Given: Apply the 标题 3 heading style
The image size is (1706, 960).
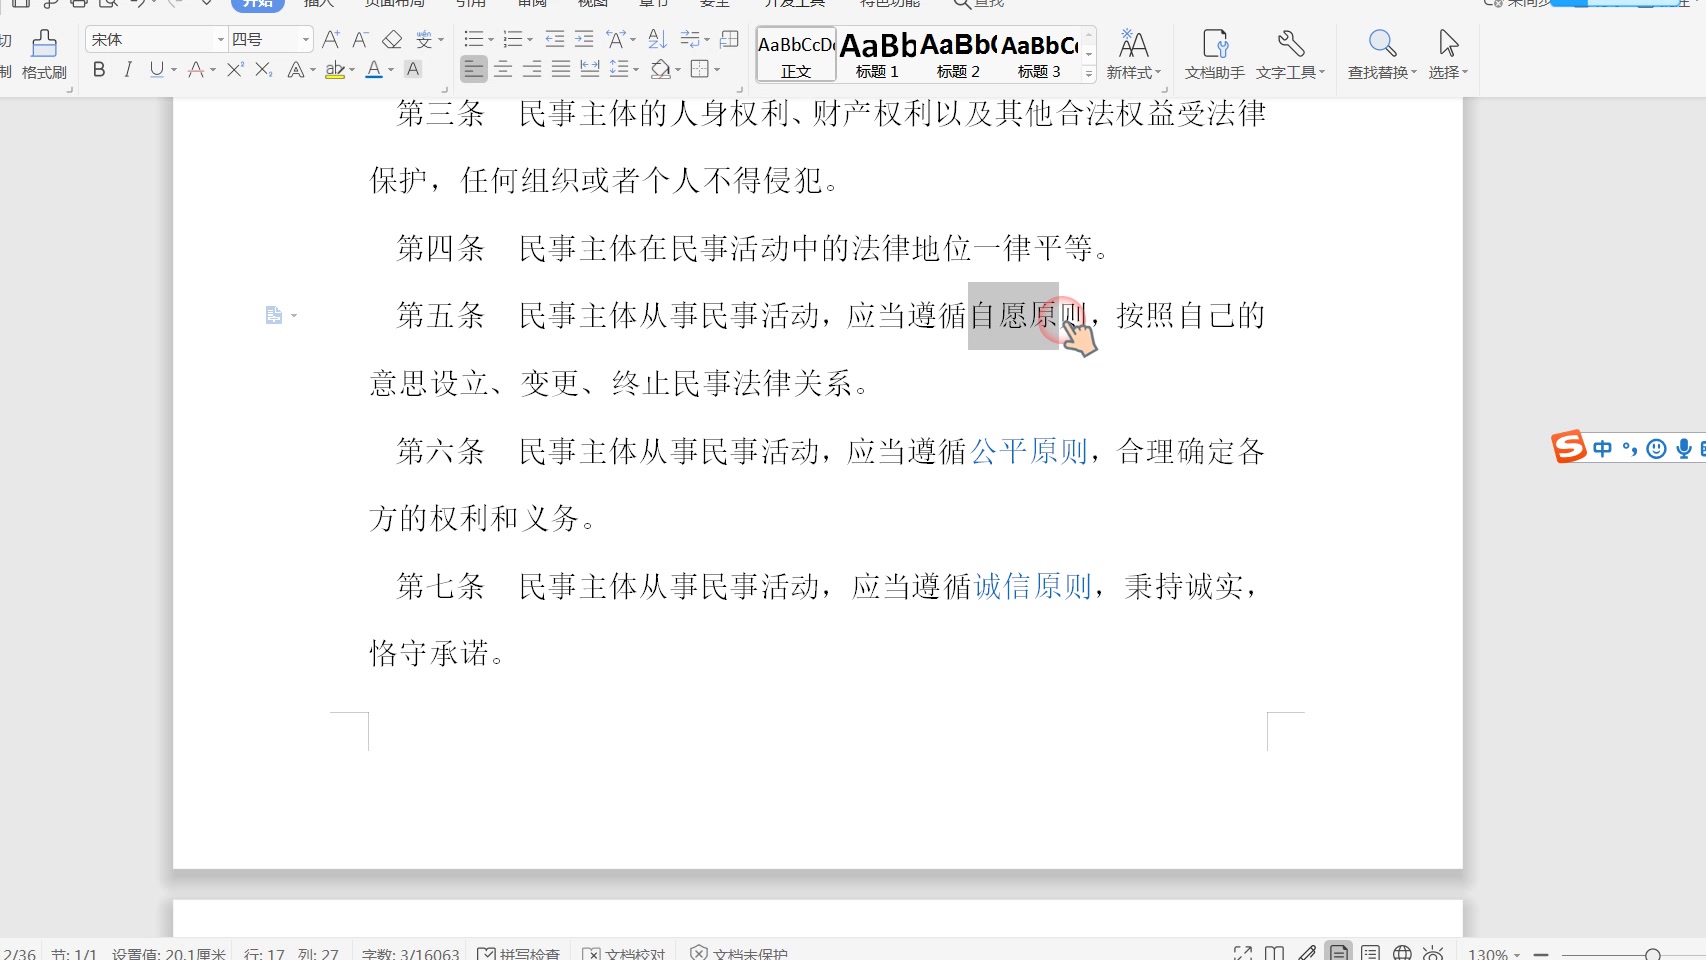Looking at the screenshot, I should click(x=1039, y=54).
